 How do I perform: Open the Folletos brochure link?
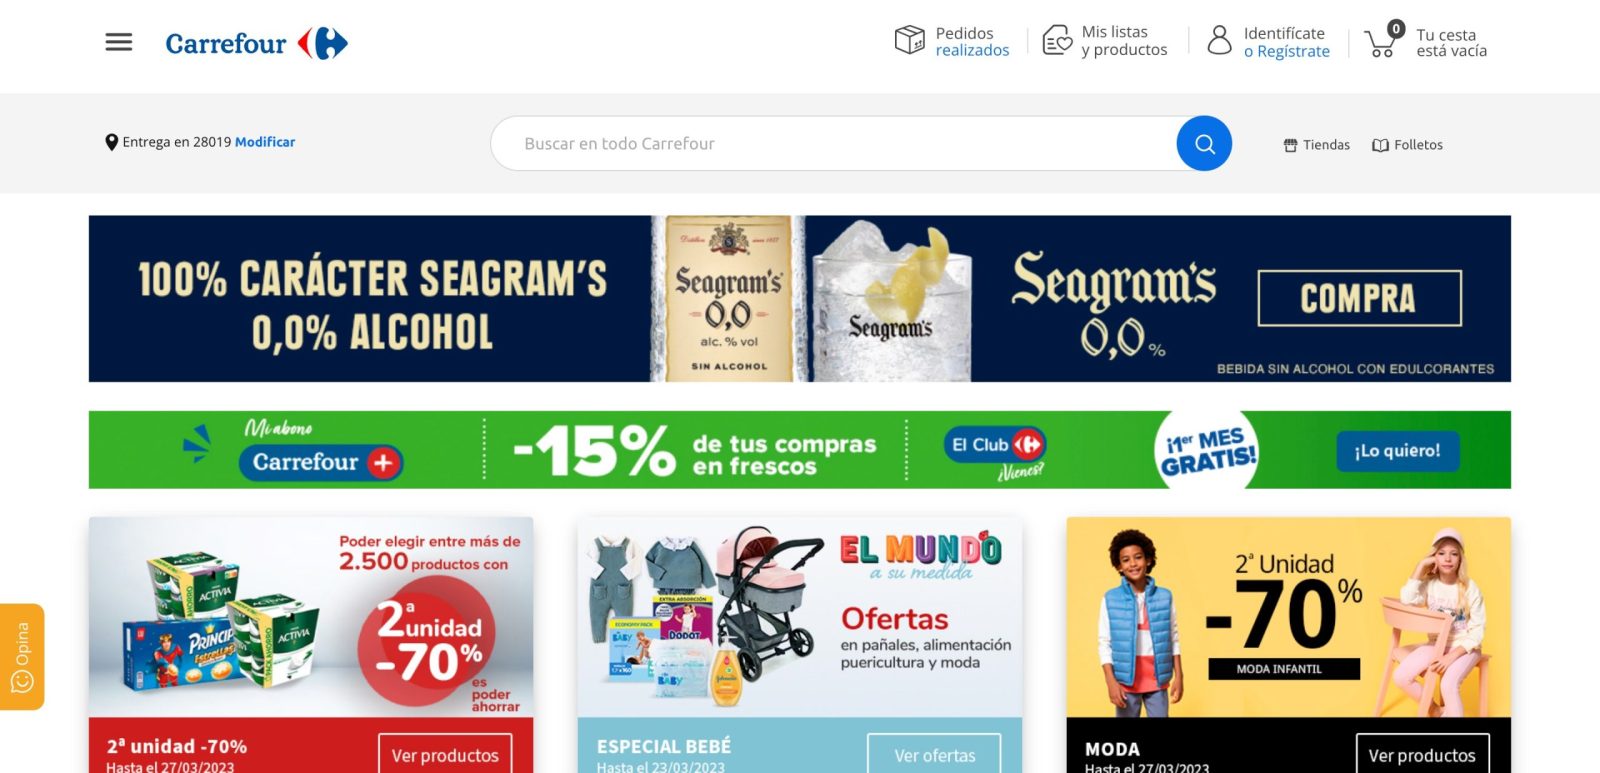1408,145
